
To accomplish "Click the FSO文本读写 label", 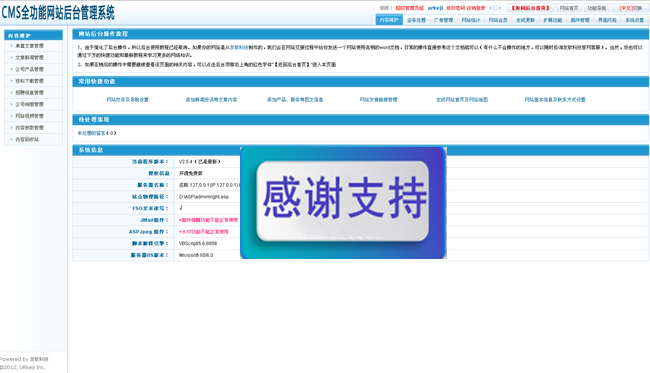I will [x=150, y=208].
